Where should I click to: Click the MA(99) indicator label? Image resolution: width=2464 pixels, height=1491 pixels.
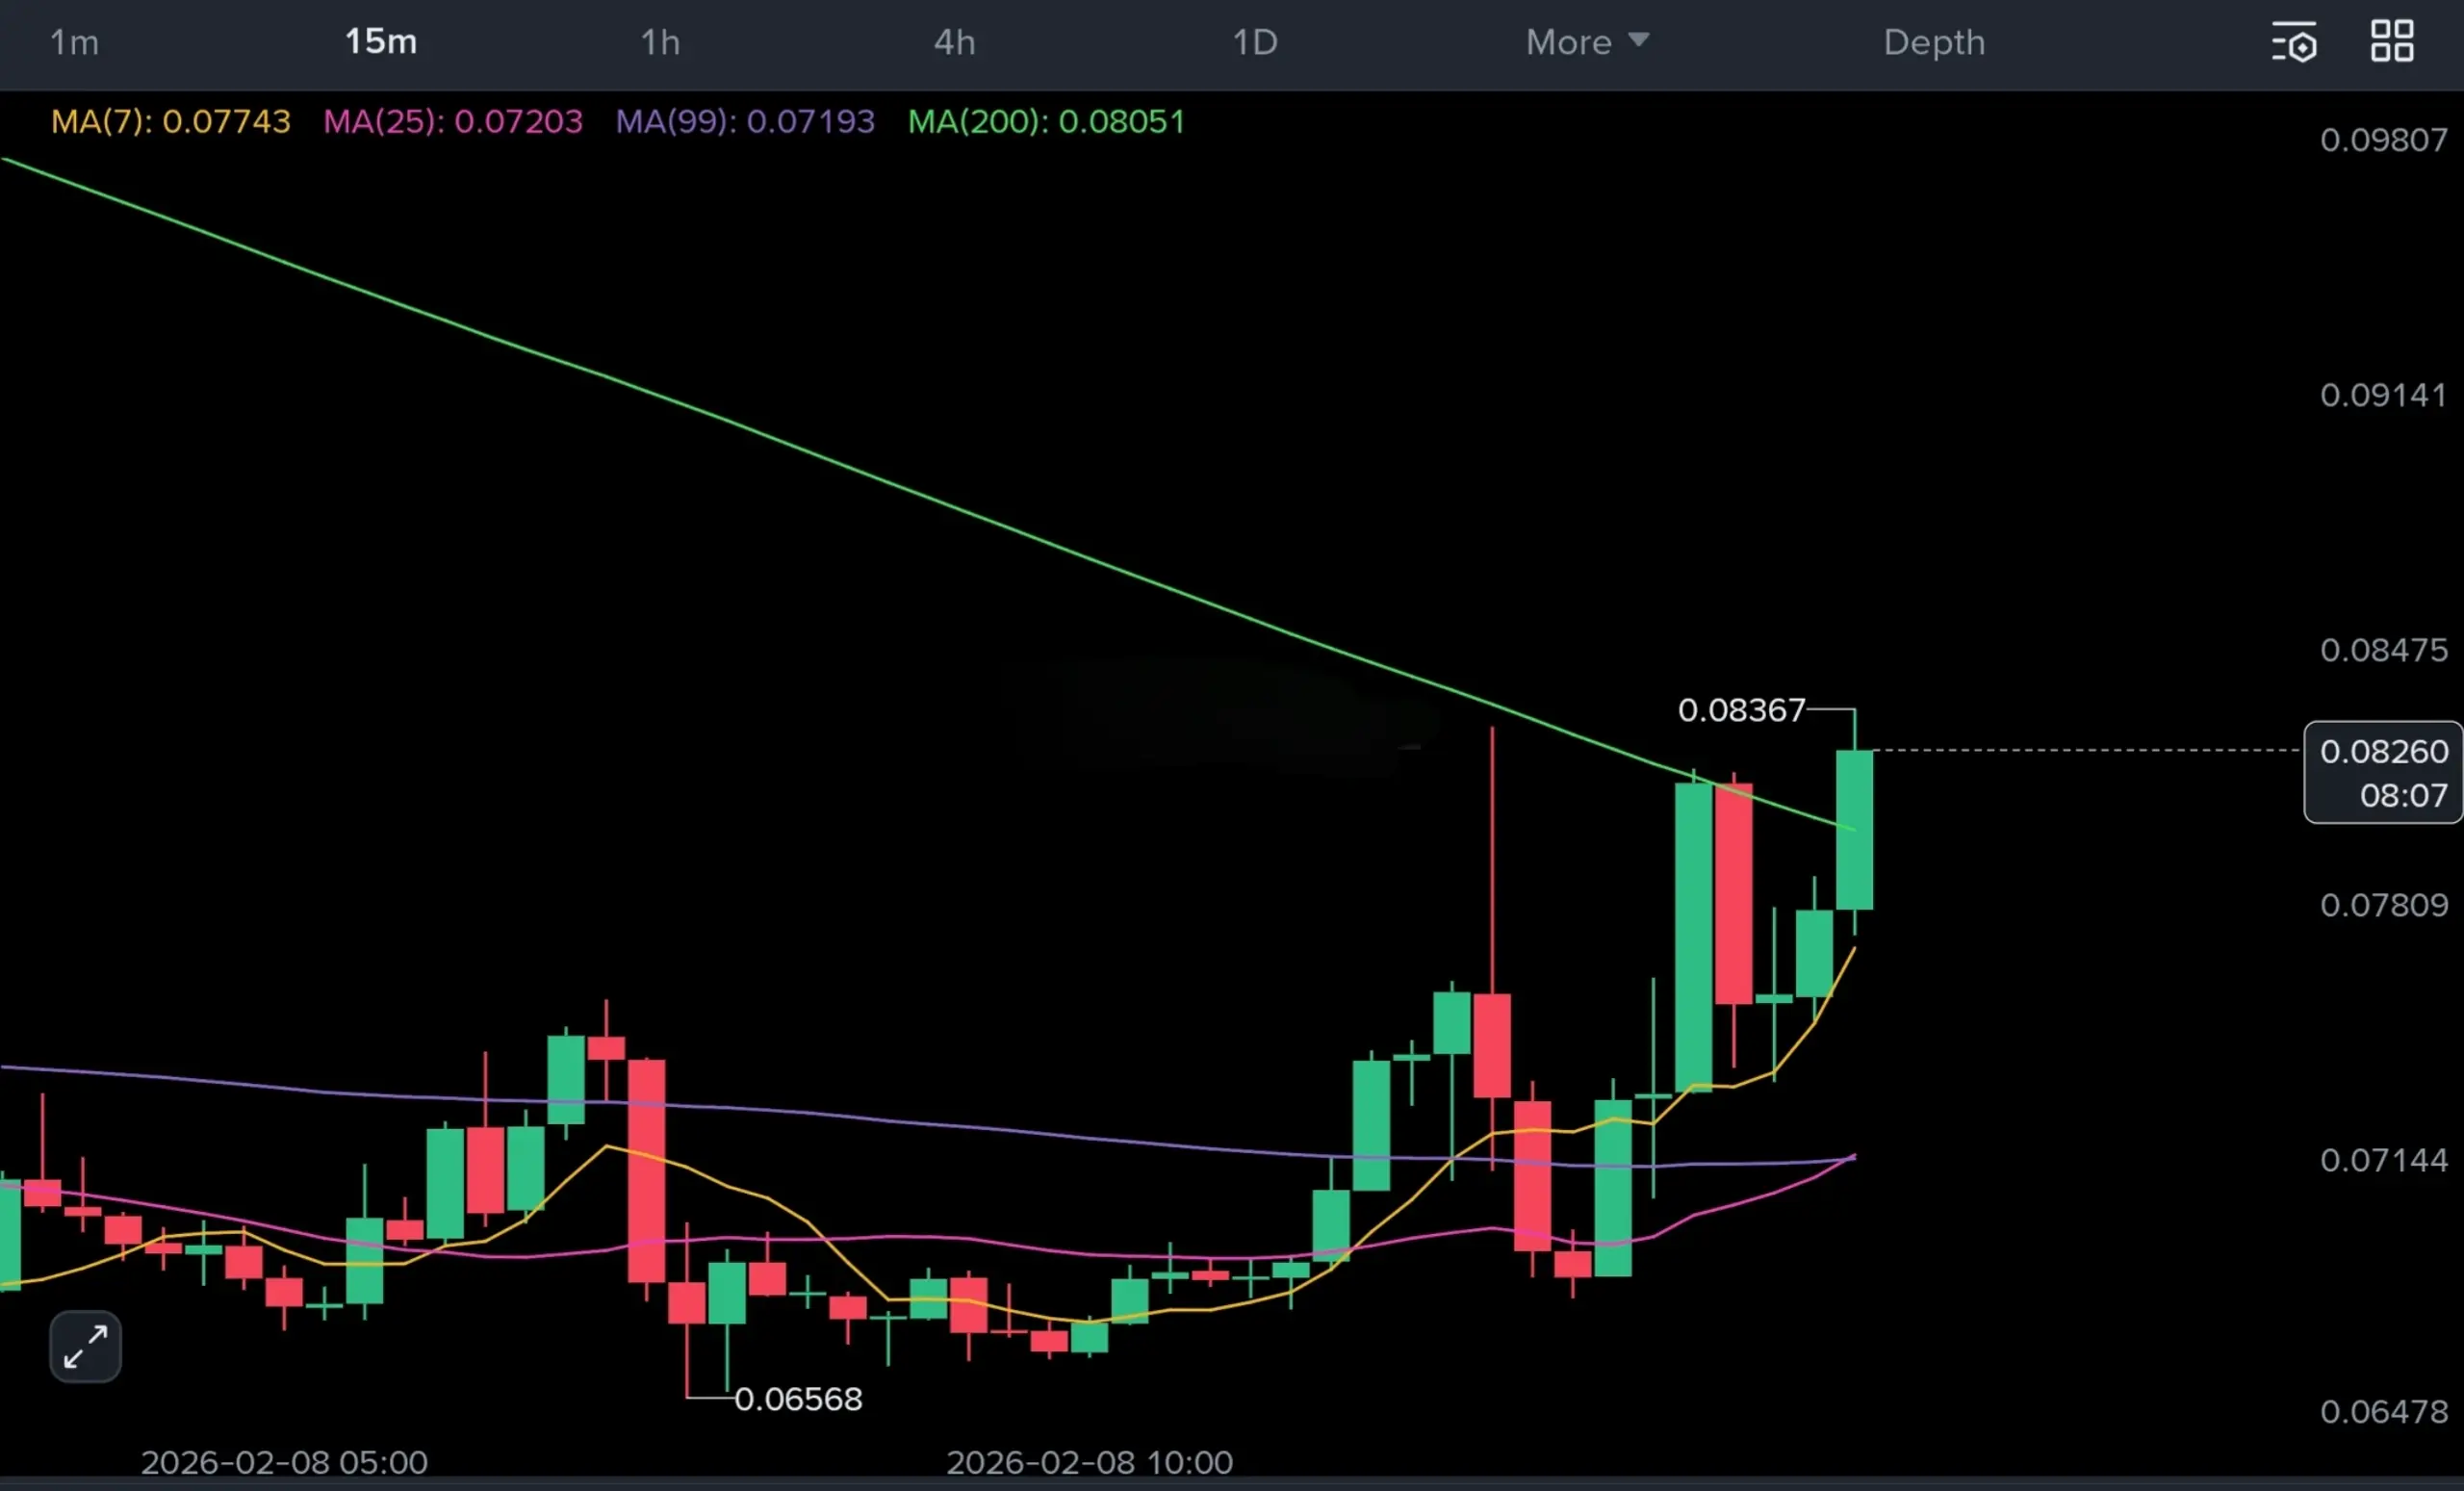pyautogui.click(x=745, y=121)
